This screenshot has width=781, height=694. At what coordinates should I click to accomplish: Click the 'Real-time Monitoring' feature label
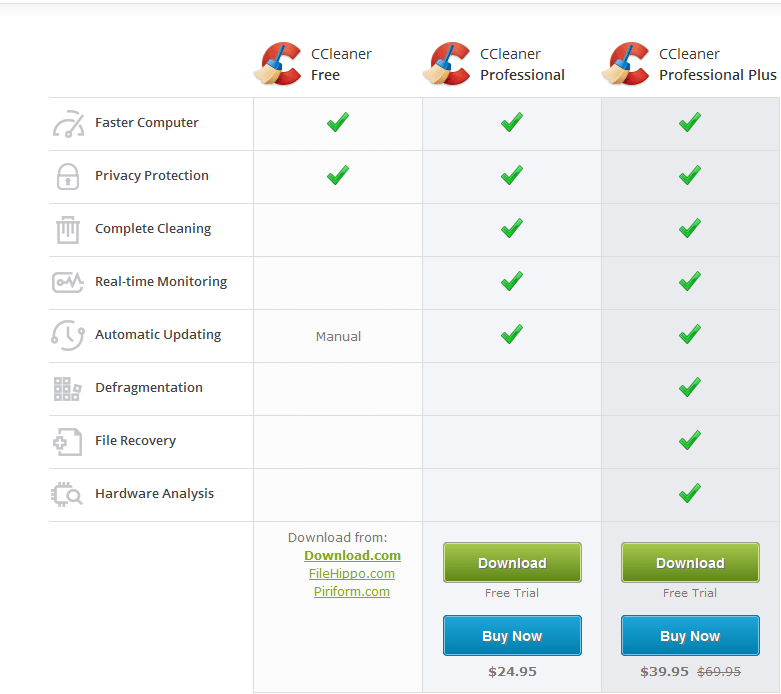coord(161,281)
